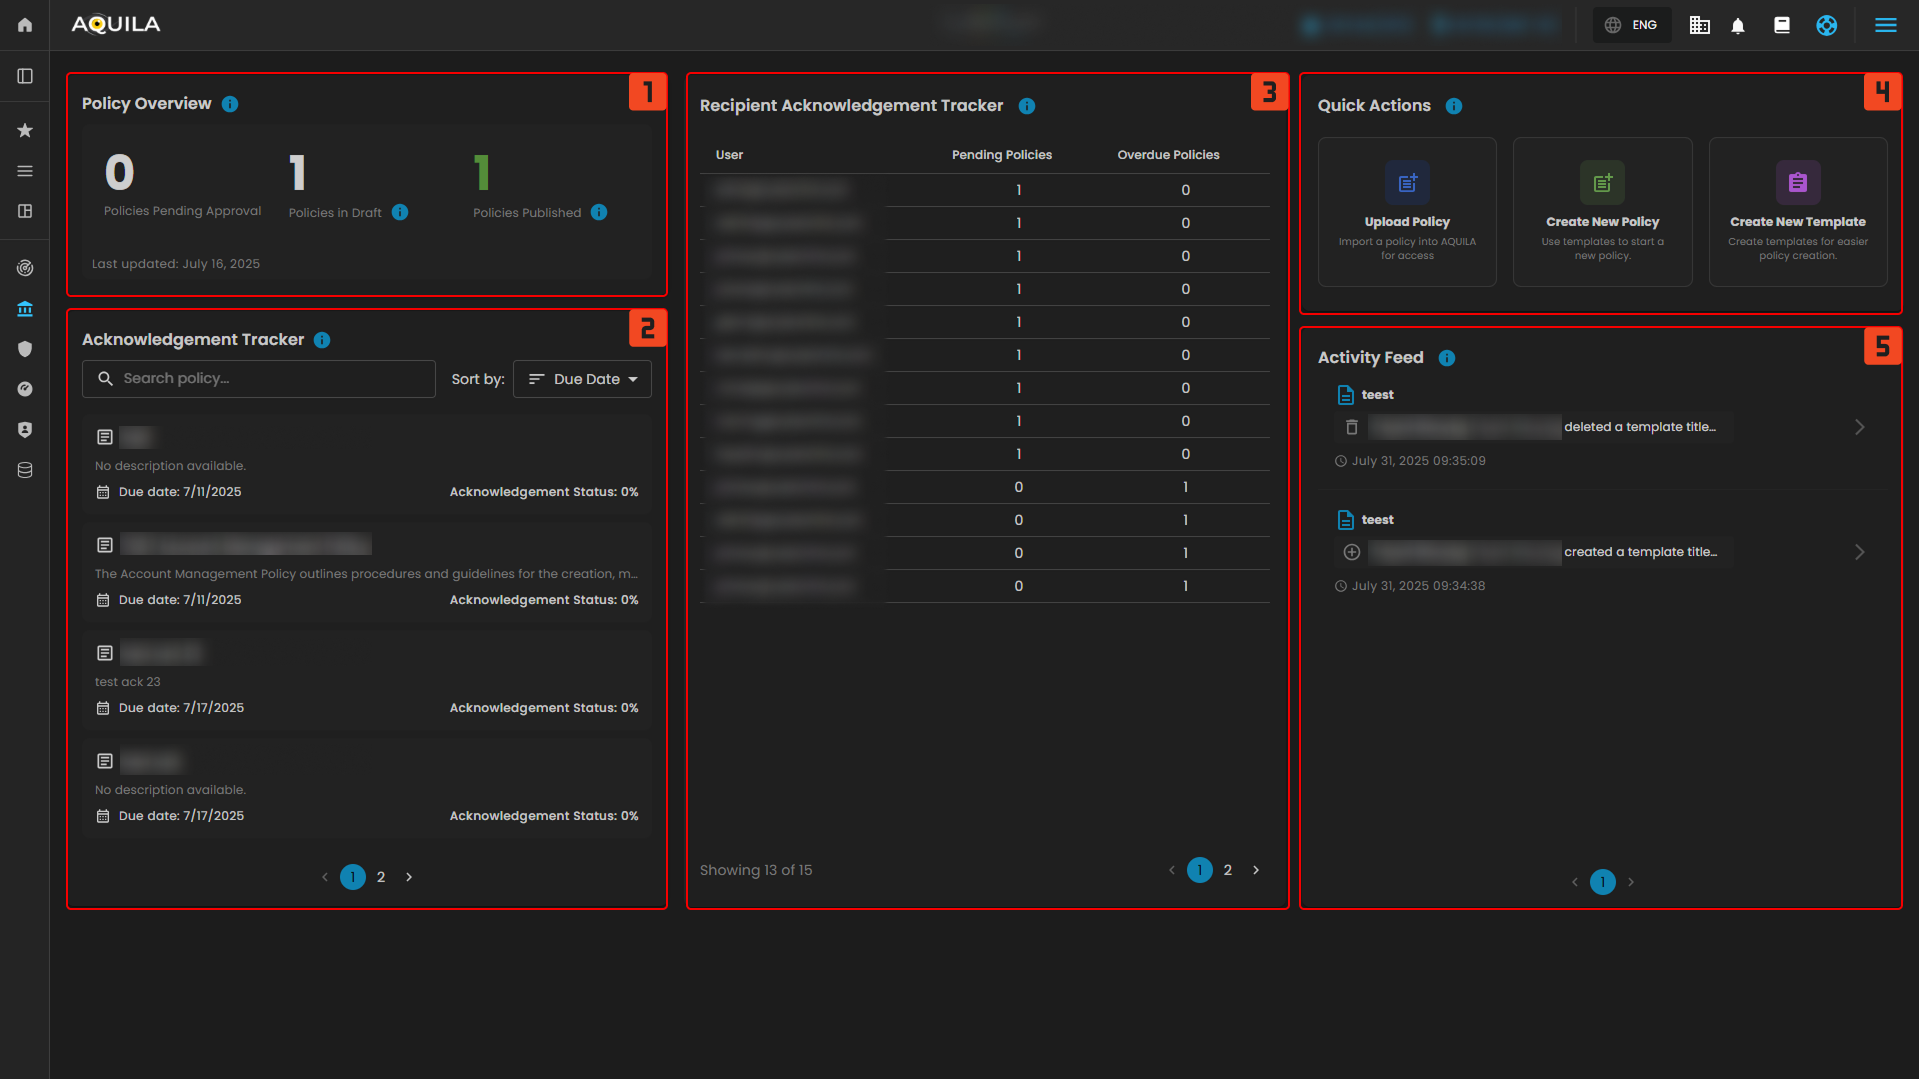Click the bank building icon in sidebar

(x=25, y=309)
